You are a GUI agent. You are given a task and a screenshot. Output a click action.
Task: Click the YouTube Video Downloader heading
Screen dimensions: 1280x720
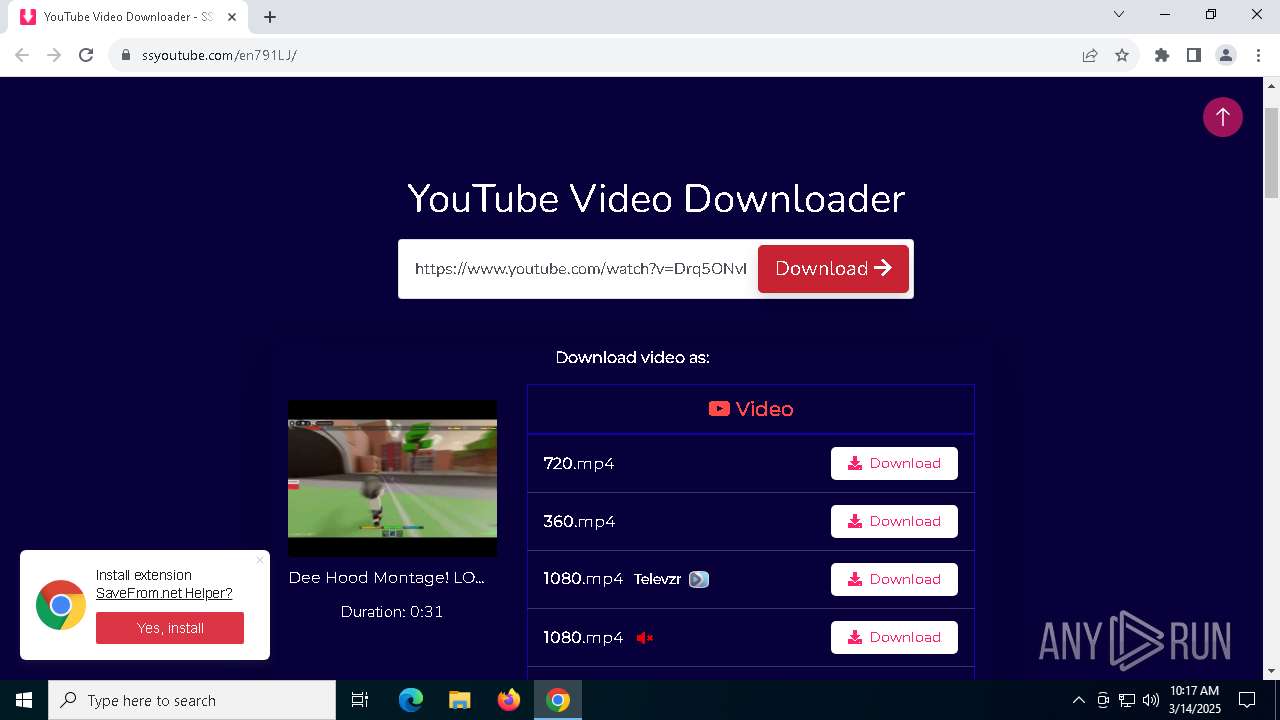tap(656, 198)
